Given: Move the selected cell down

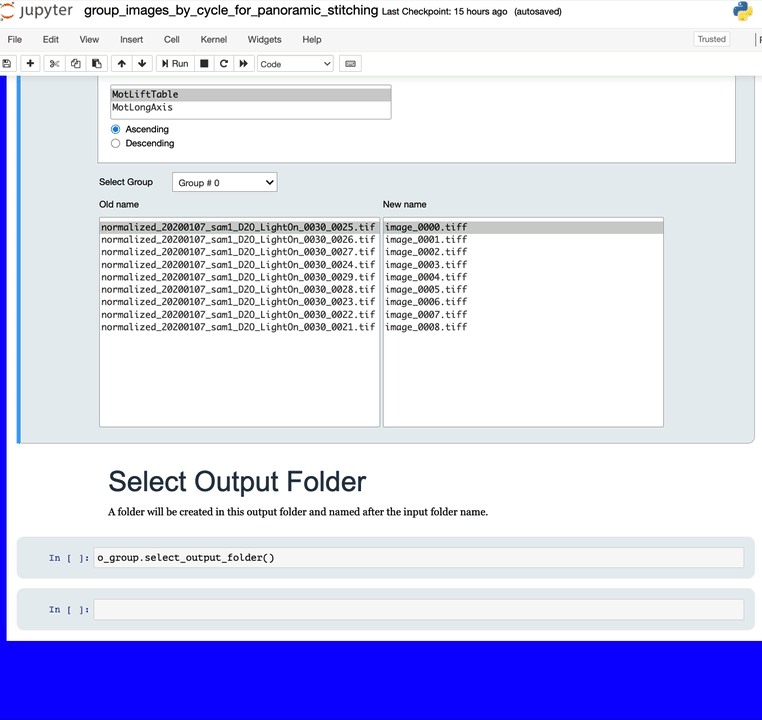Looking at the screenshot, I should pos(143,64).
